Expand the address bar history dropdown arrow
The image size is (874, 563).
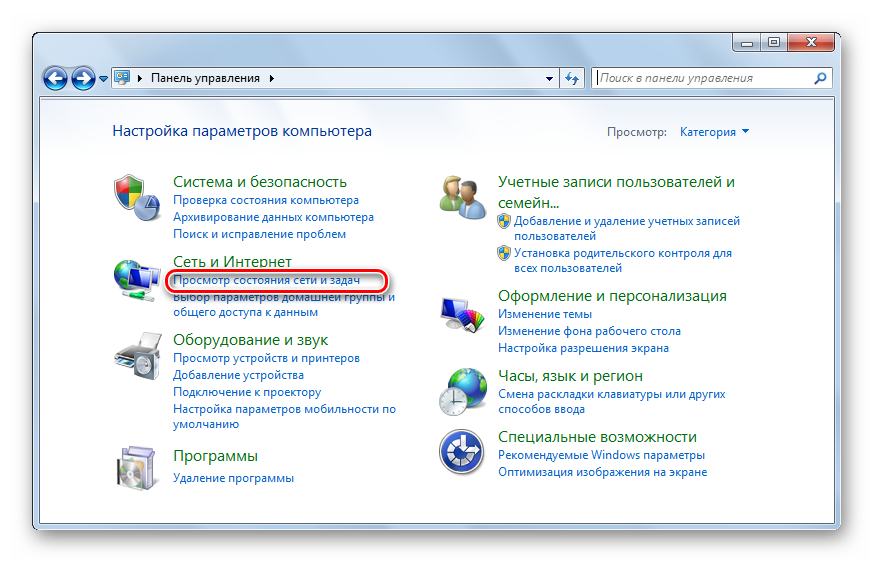pos(550,78)
